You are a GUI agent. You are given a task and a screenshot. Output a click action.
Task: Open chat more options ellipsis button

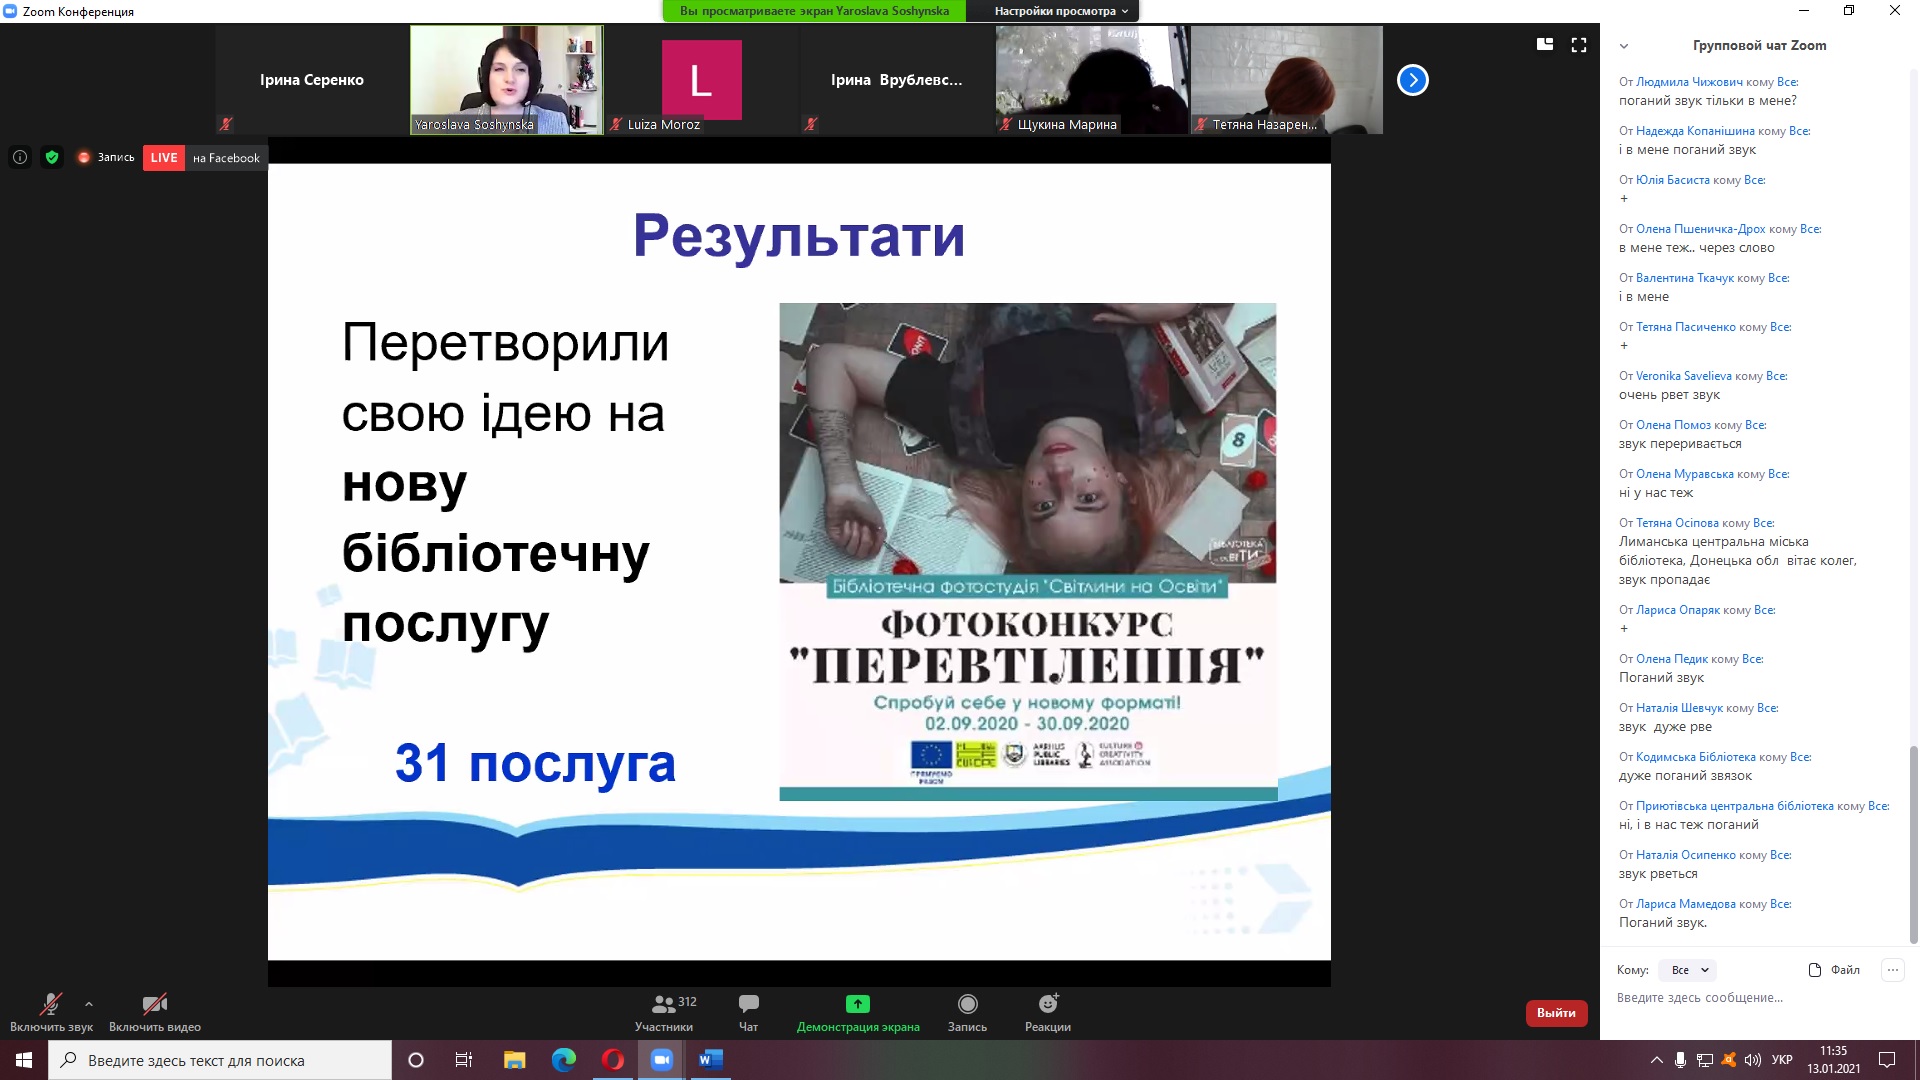[1893, 970]
